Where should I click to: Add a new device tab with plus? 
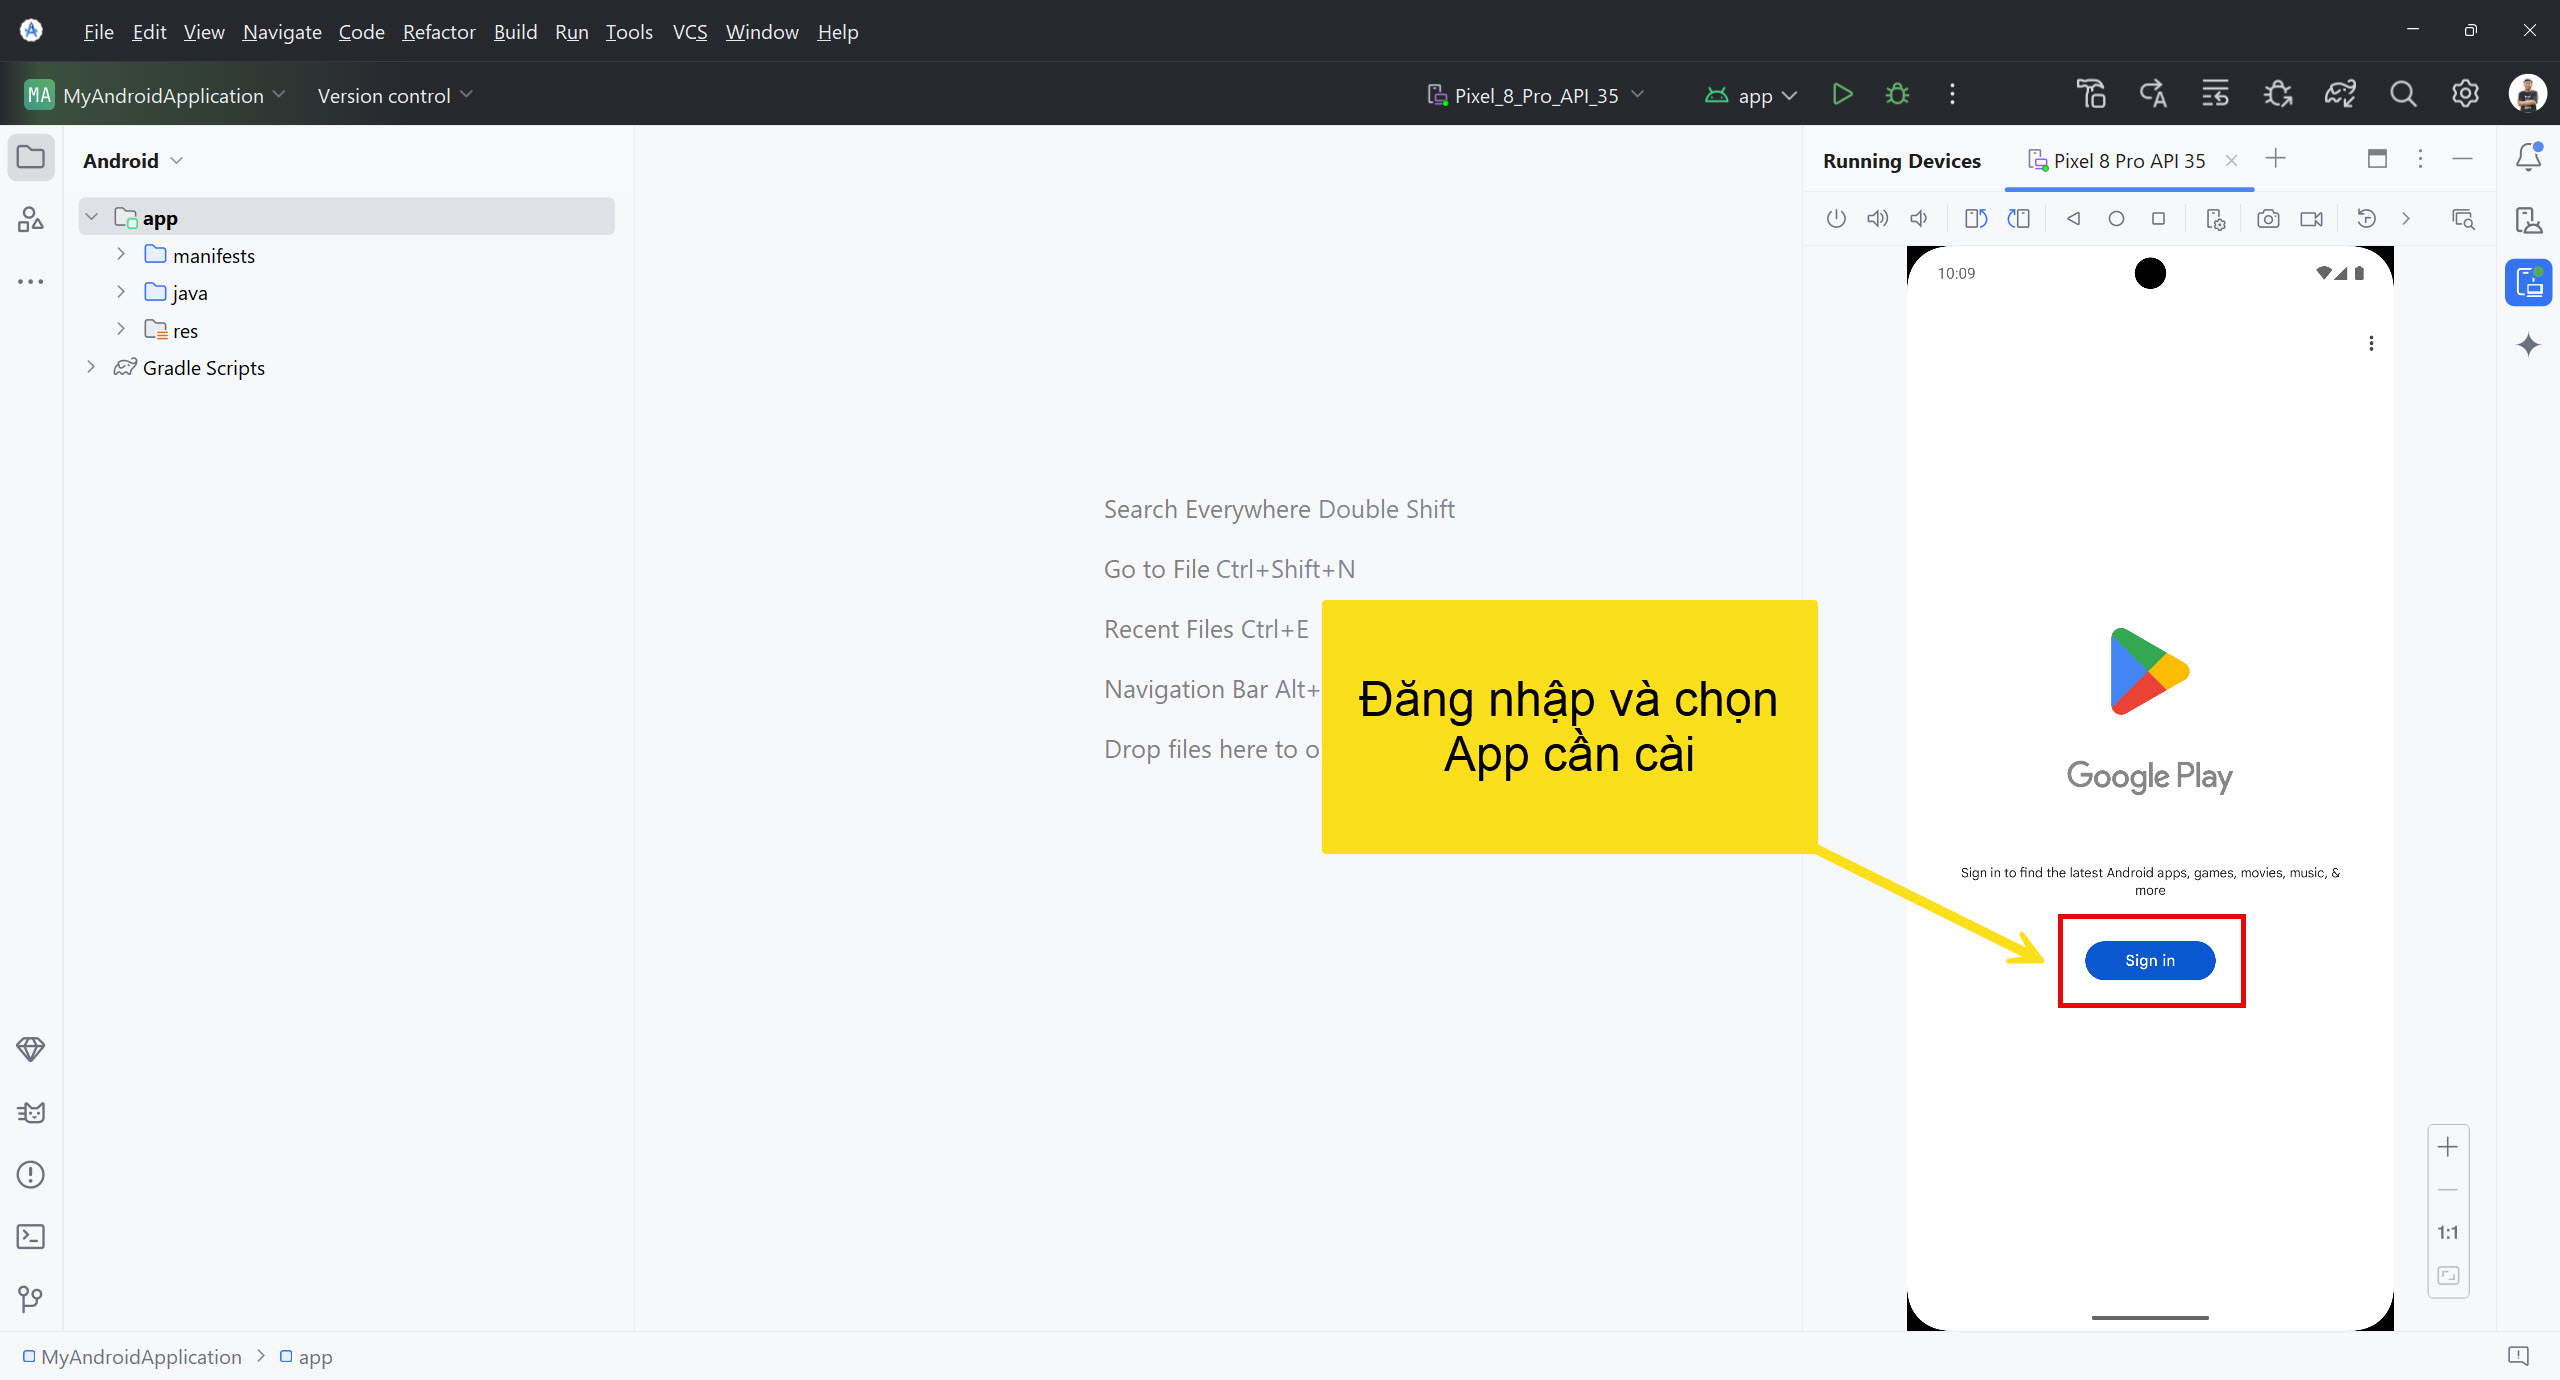[x=2276, y=158]
